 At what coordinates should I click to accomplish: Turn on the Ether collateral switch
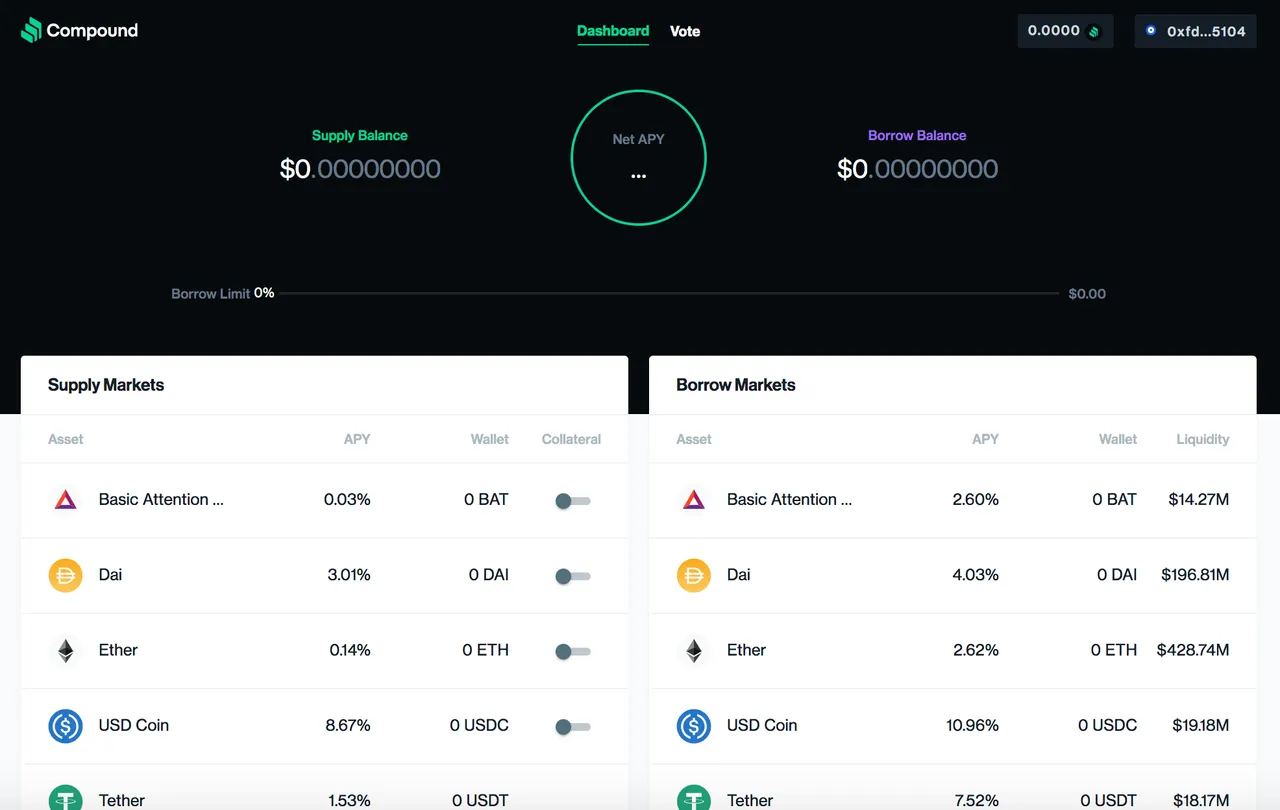click(573, 651)
